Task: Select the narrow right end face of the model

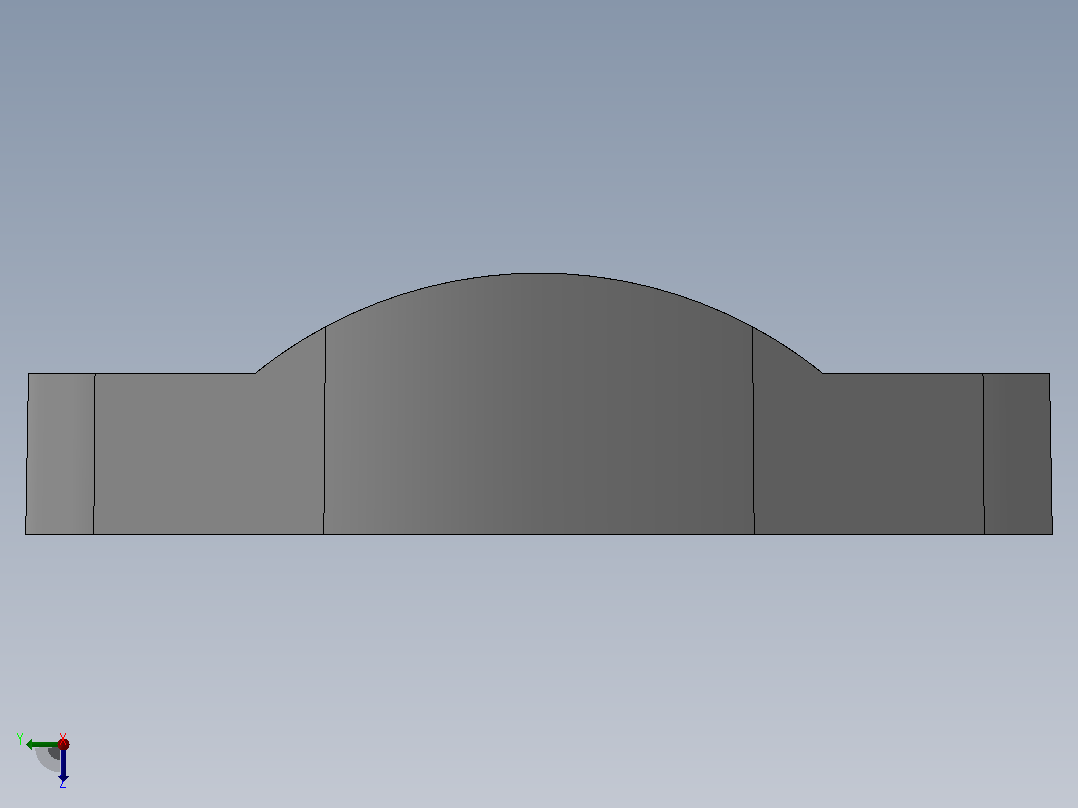Action: pos(1018,454)
